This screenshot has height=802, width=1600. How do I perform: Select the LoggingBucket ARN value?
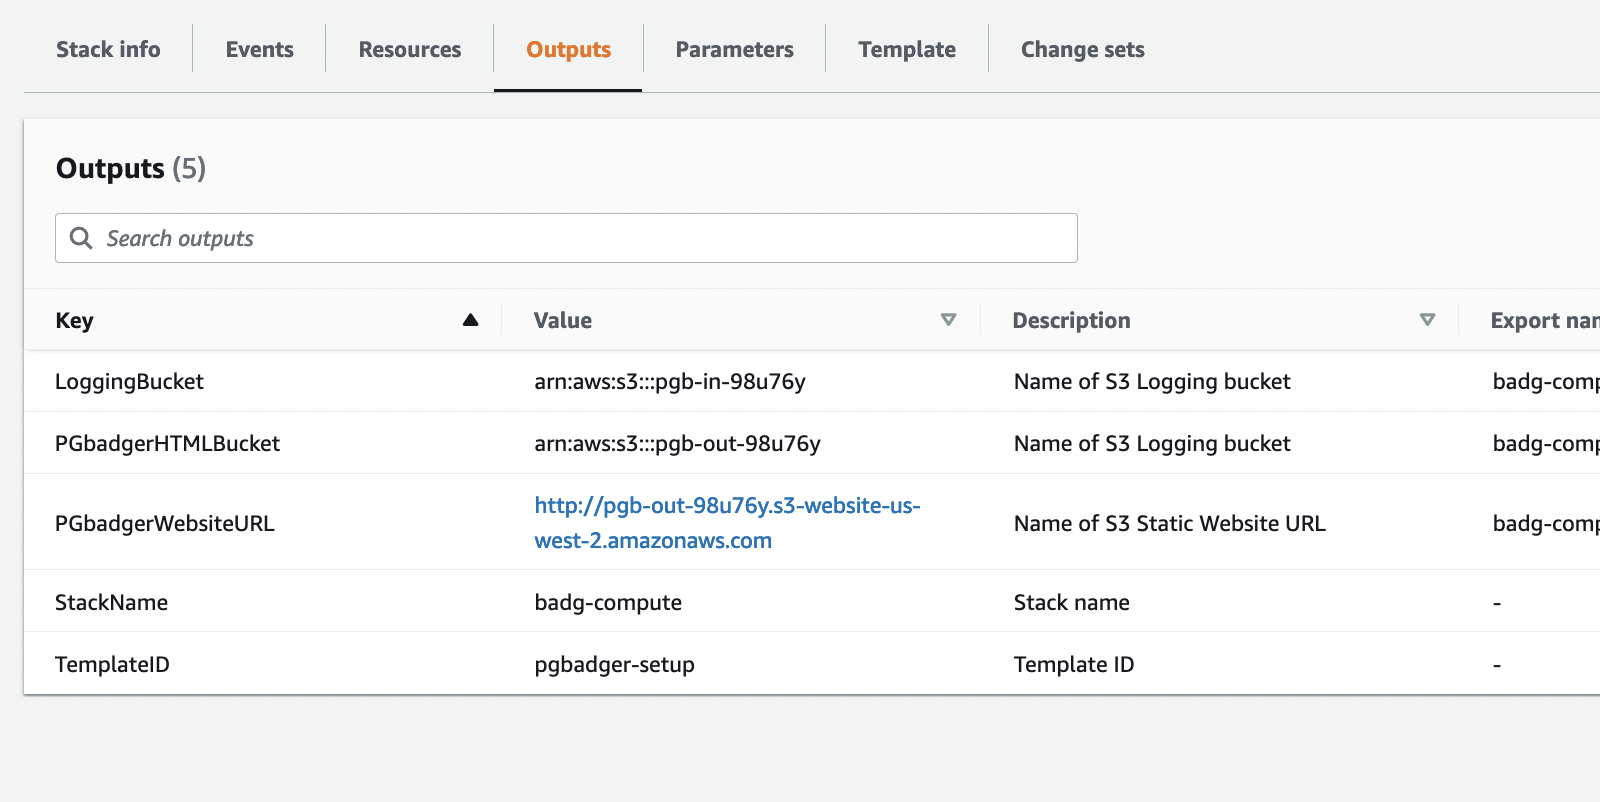tap(670, 382)
